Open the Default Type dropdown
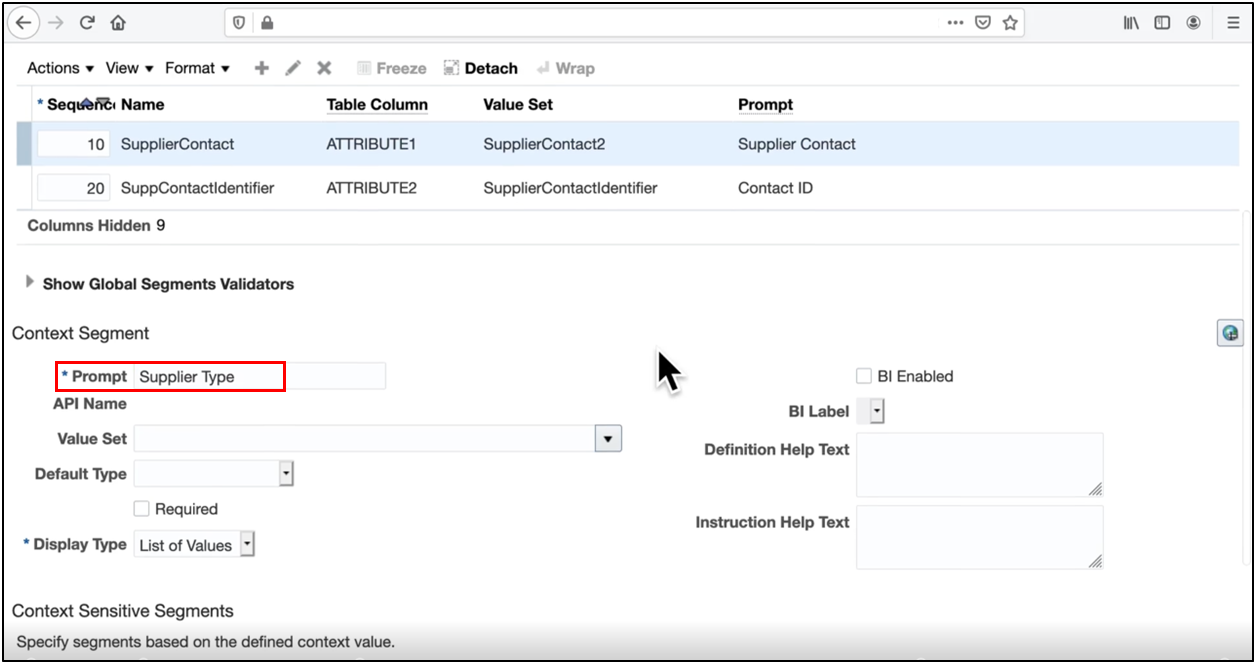Viewport: 1256px width, 664px height. pos(286,474)
